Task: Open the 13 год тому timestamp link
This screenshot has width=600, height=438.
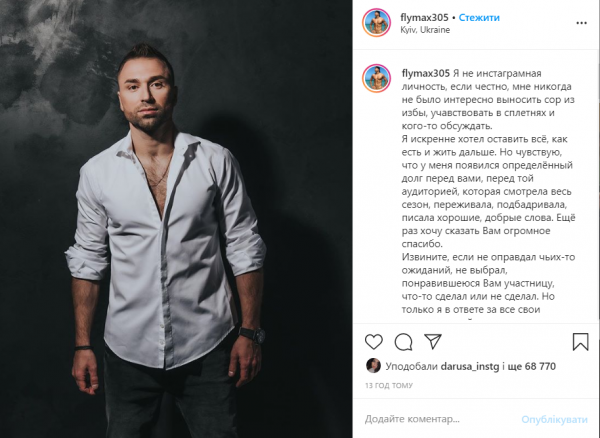Action: pos(389,386)
